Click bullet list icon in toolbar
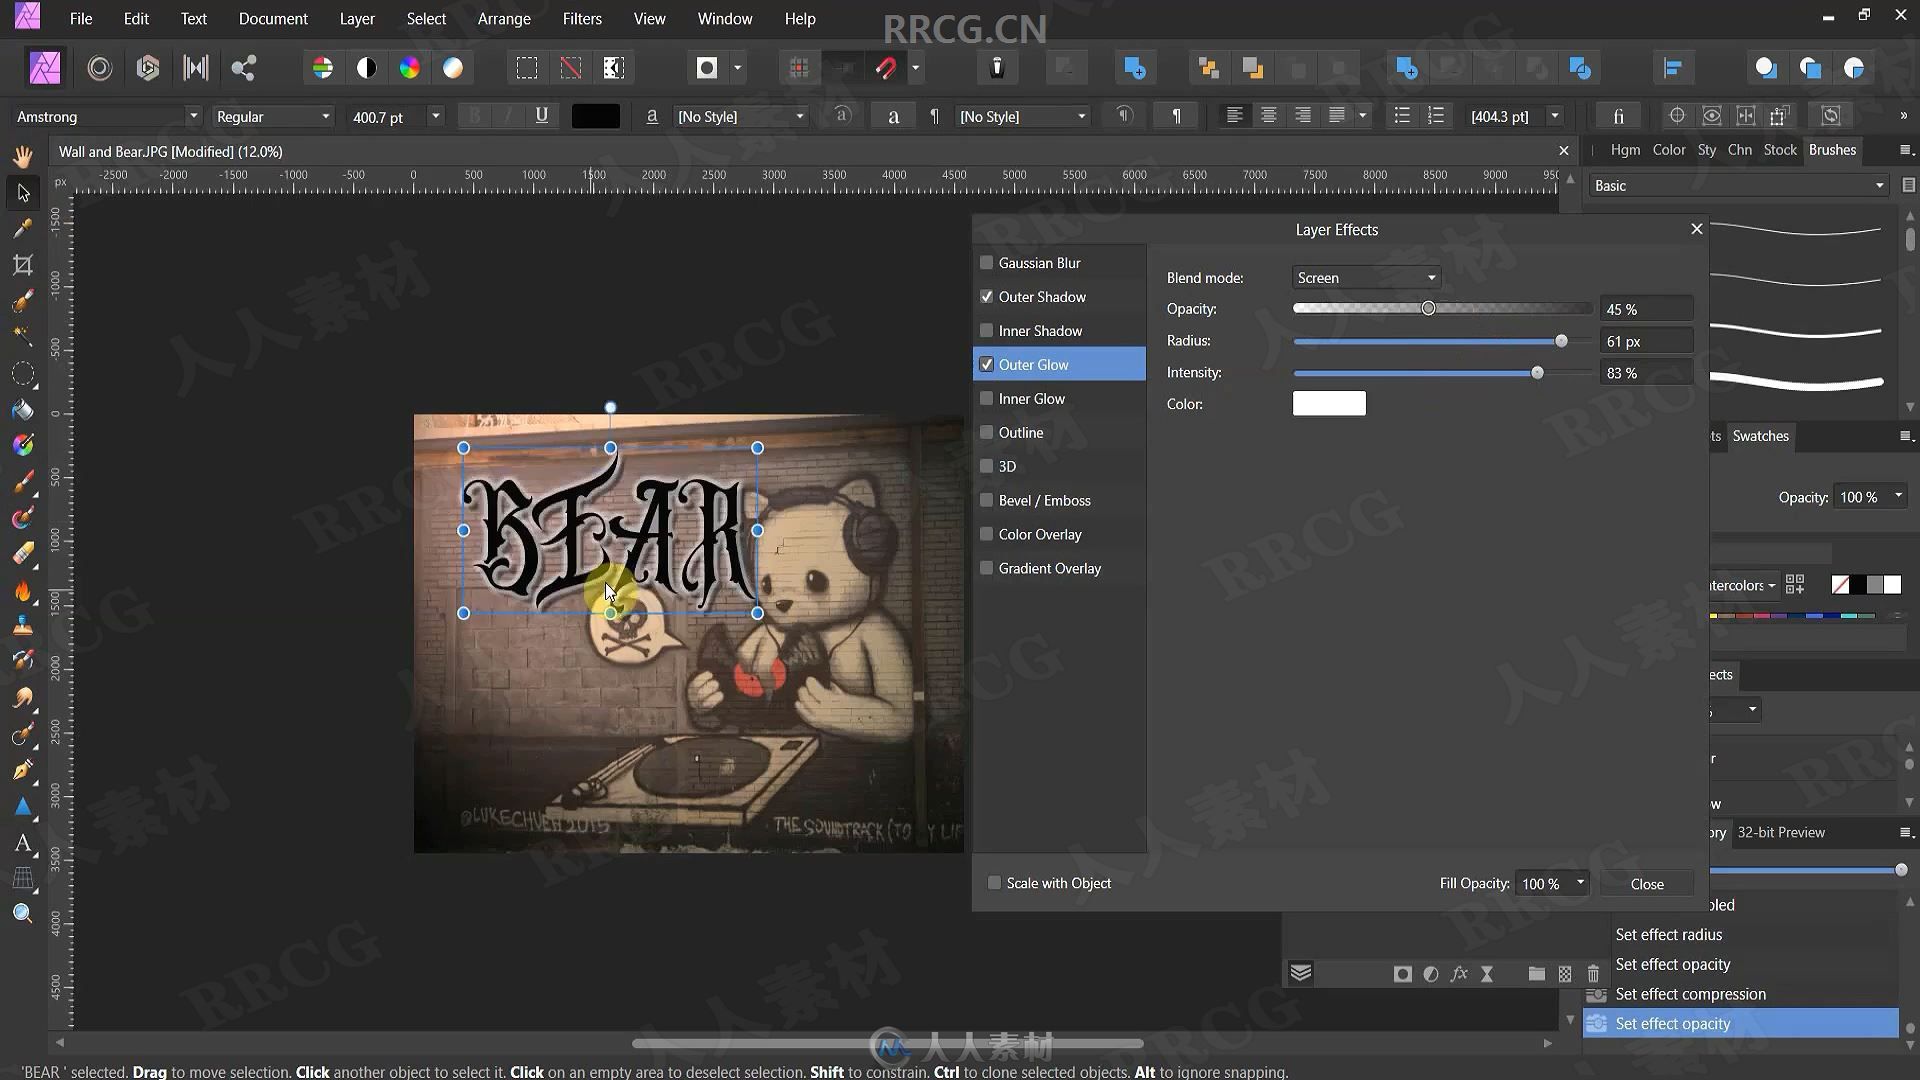1920x1080 pixels. tap(1402, 116)
